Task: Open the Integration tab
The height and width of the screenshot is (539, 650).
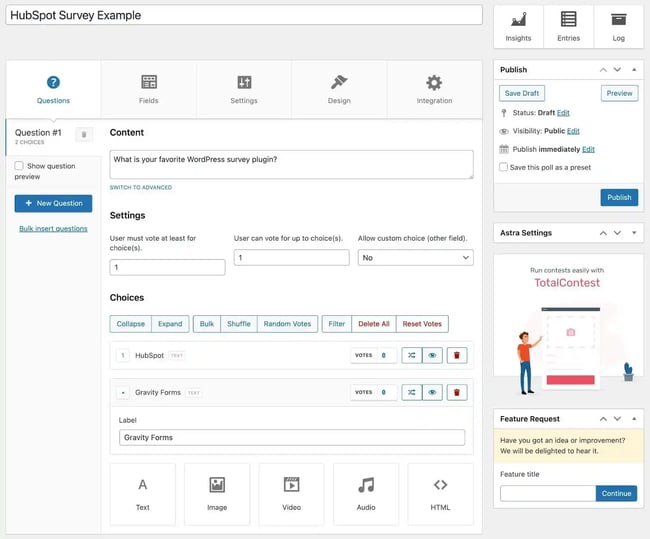Action: click(434, 90)
